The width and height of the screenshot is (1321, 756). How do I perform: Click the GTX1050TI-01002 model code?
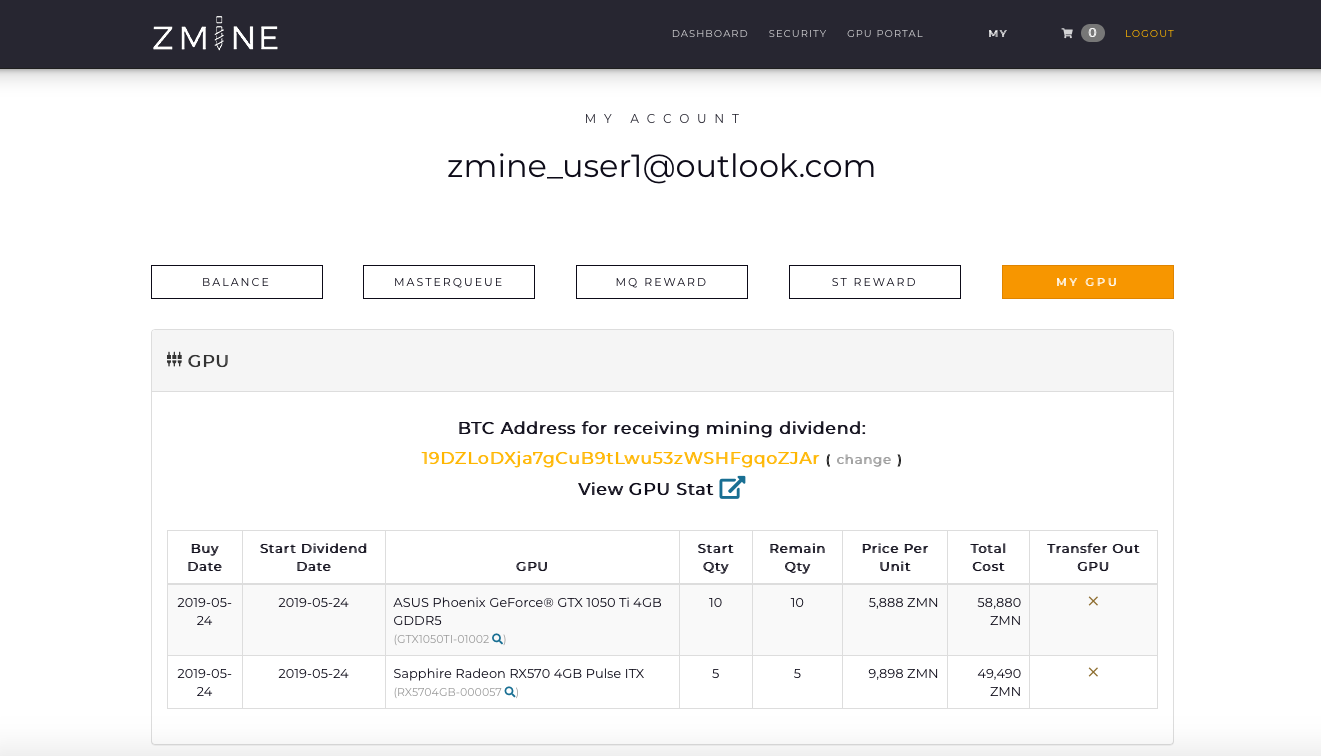[442, 639]
